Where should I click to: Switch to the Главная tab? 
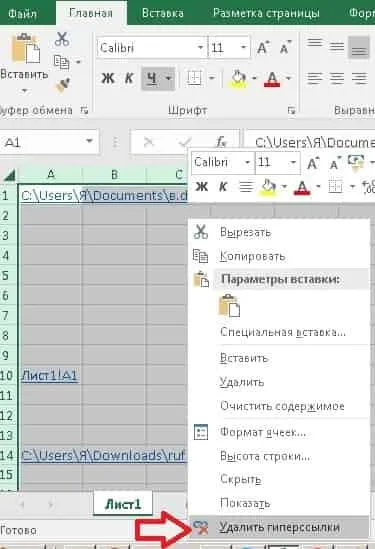pos(91,13)
